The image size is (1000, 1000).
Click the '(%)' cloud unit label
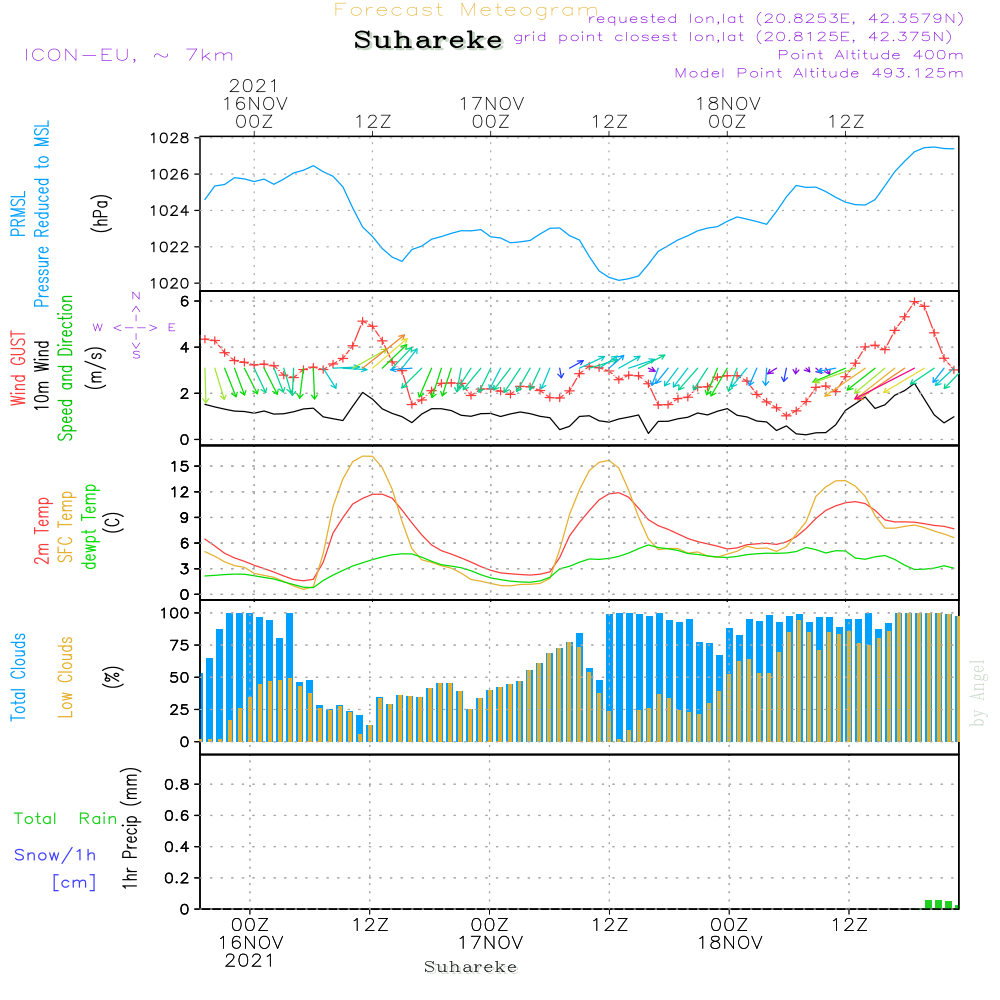pos(112,677)
